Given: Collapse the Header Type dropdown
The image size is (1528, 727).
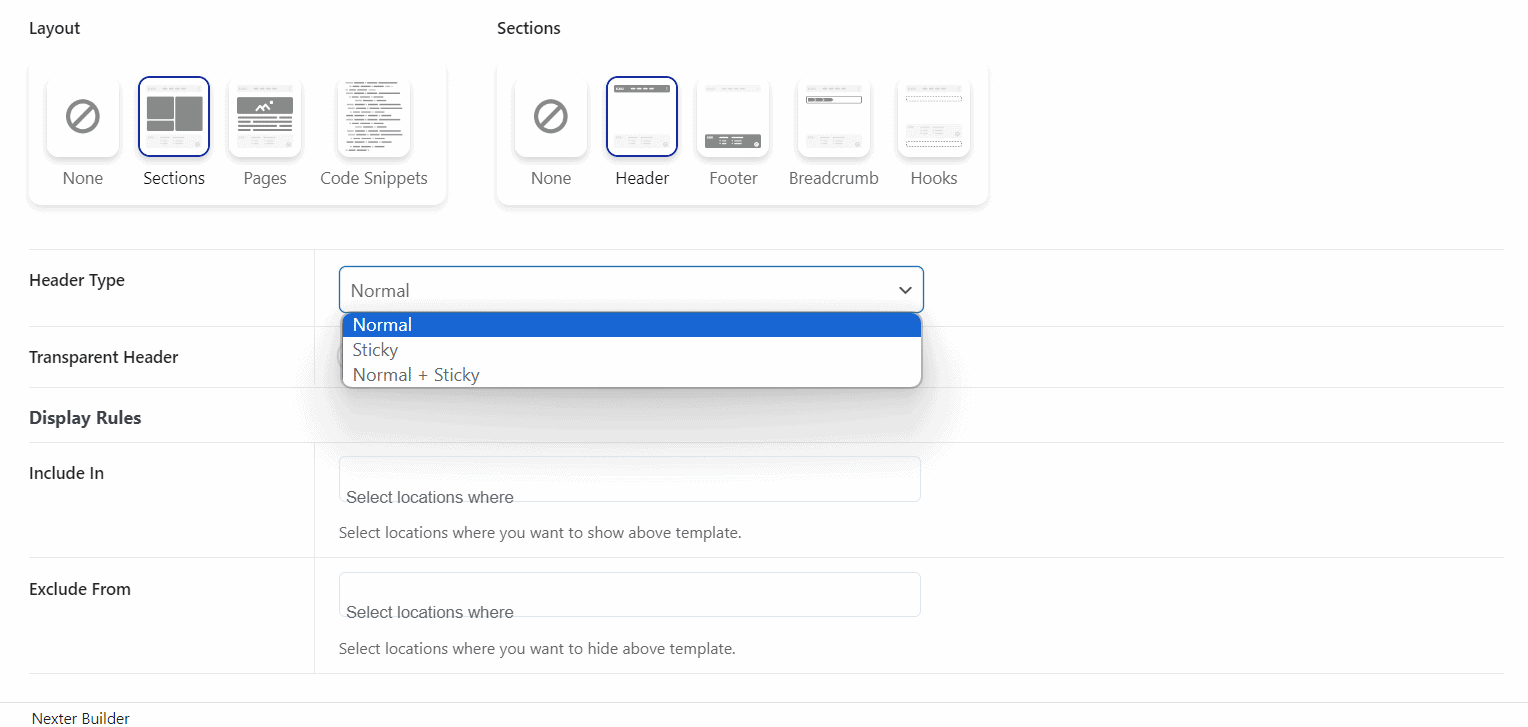Looking at the screenshot, I should tap(631, 290).
